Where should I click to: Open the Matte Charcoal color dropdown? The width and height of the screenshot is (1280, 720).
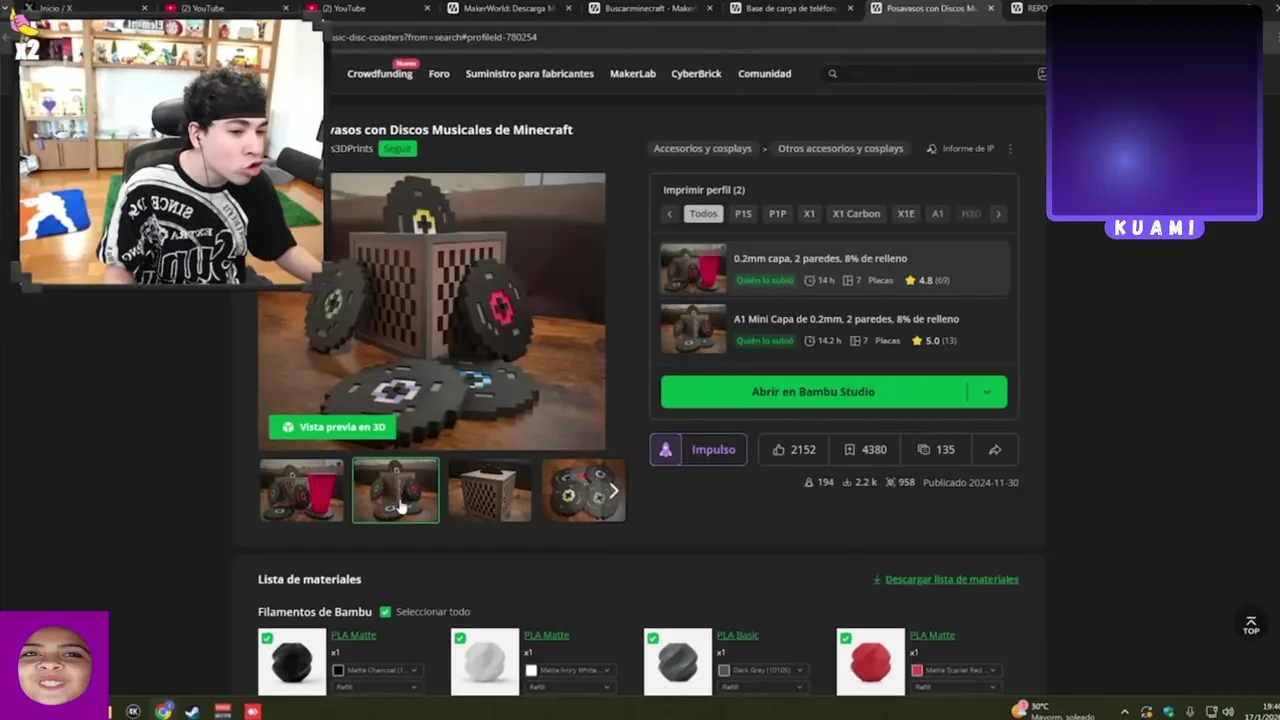pyautogui.click(x=376, y=670)
